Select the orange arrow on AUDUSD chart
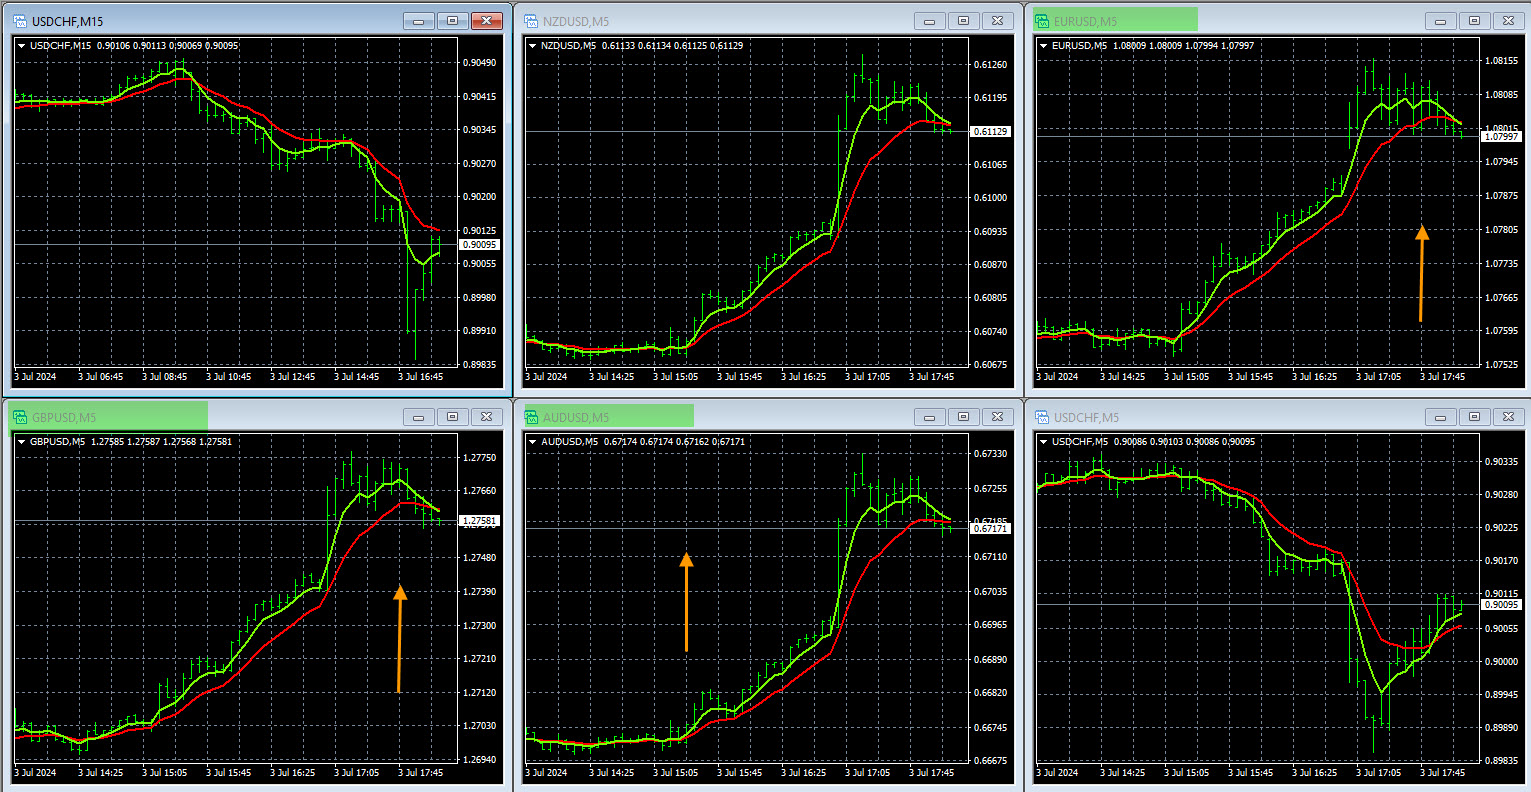 point(686,601)
